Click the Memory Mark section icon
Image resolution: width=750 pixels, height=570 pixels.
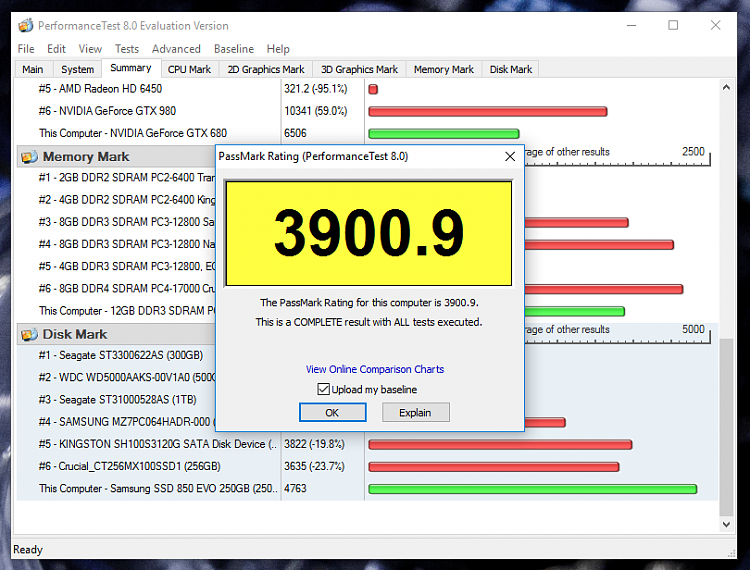tap(29, 156)
